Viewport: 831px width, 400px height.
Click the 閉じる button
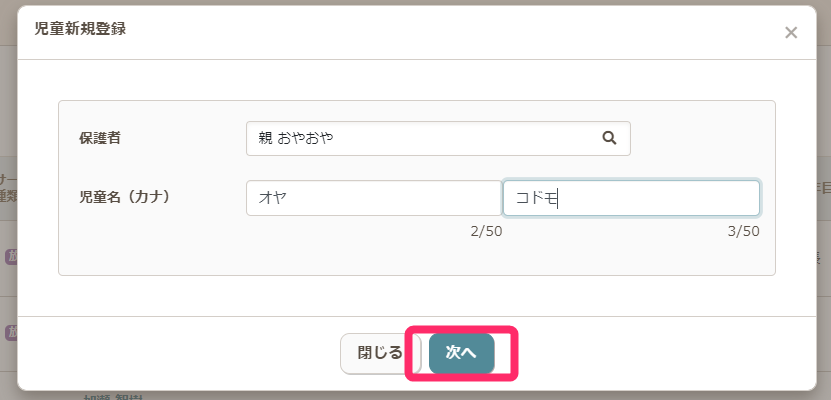(380, 353)
